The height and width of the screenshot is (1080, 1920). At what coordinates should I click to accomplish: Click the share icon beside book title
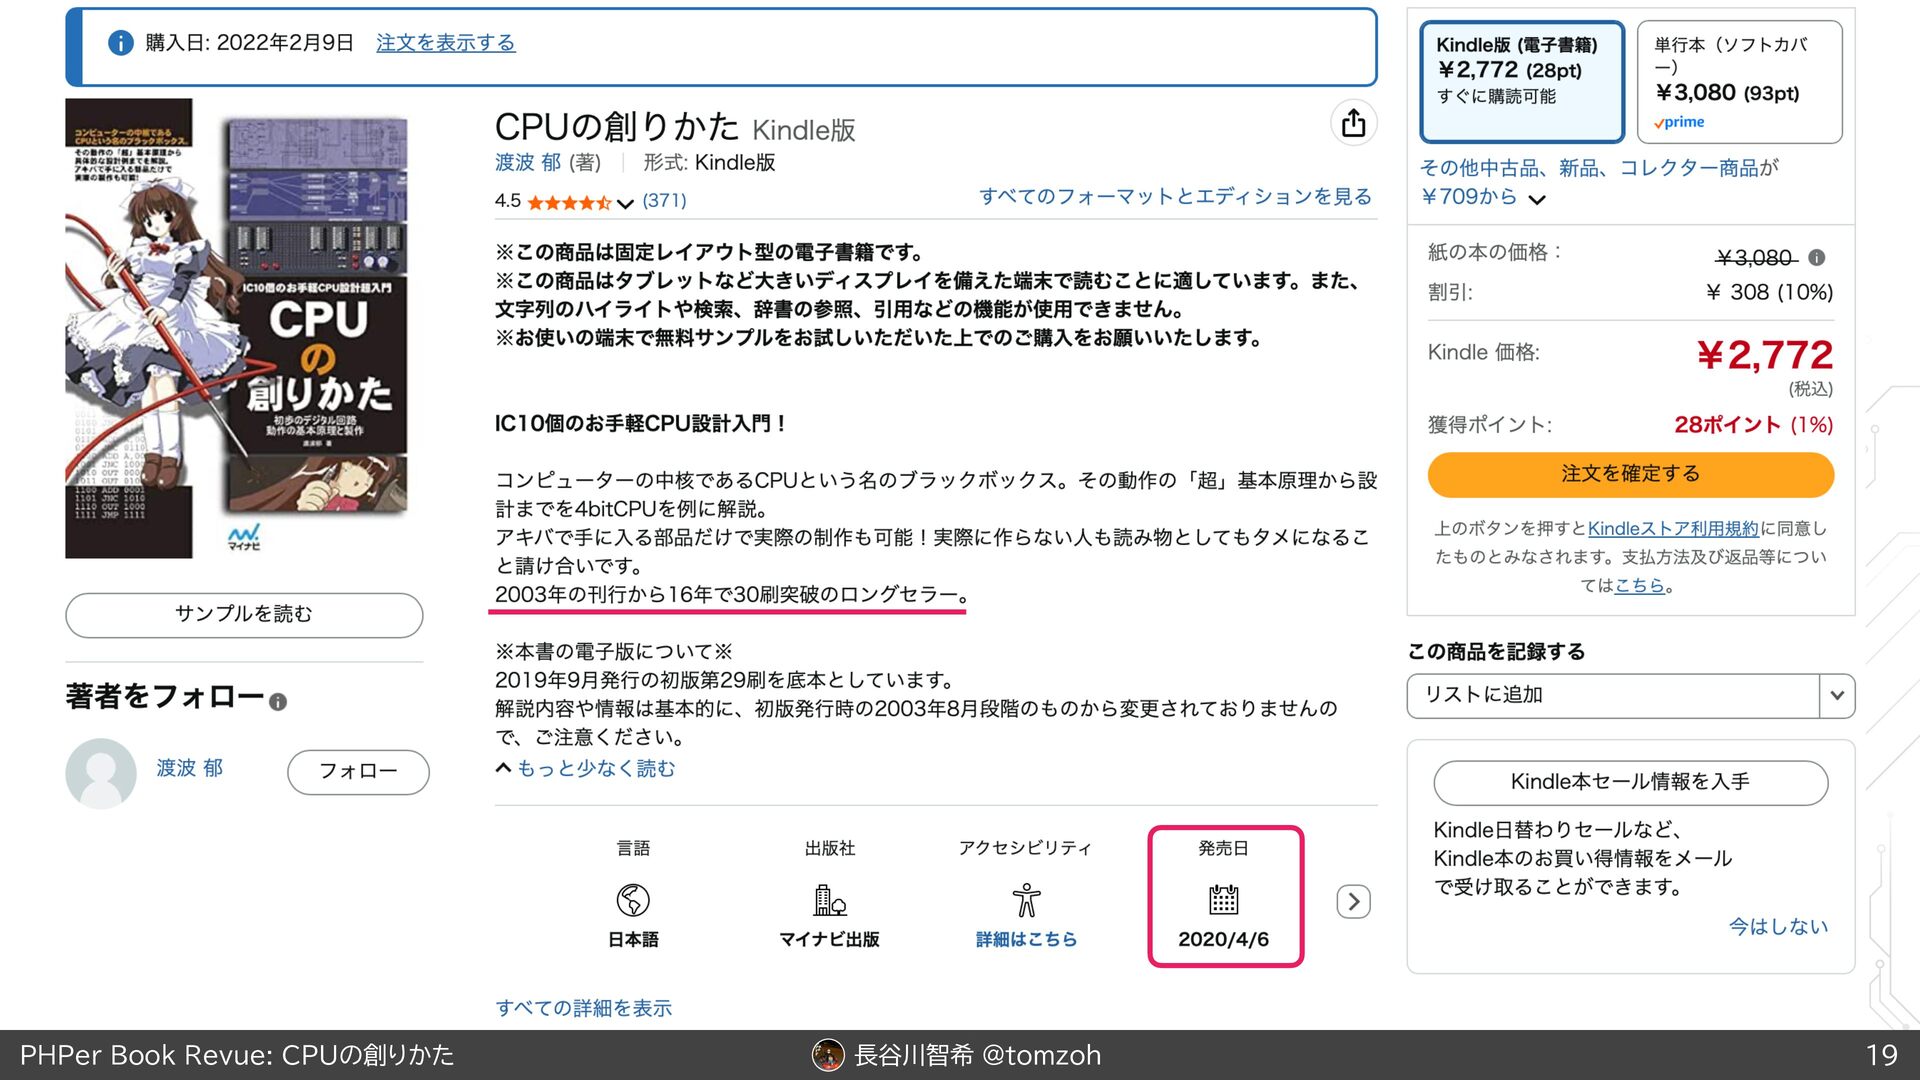(x=1353, y=123)
